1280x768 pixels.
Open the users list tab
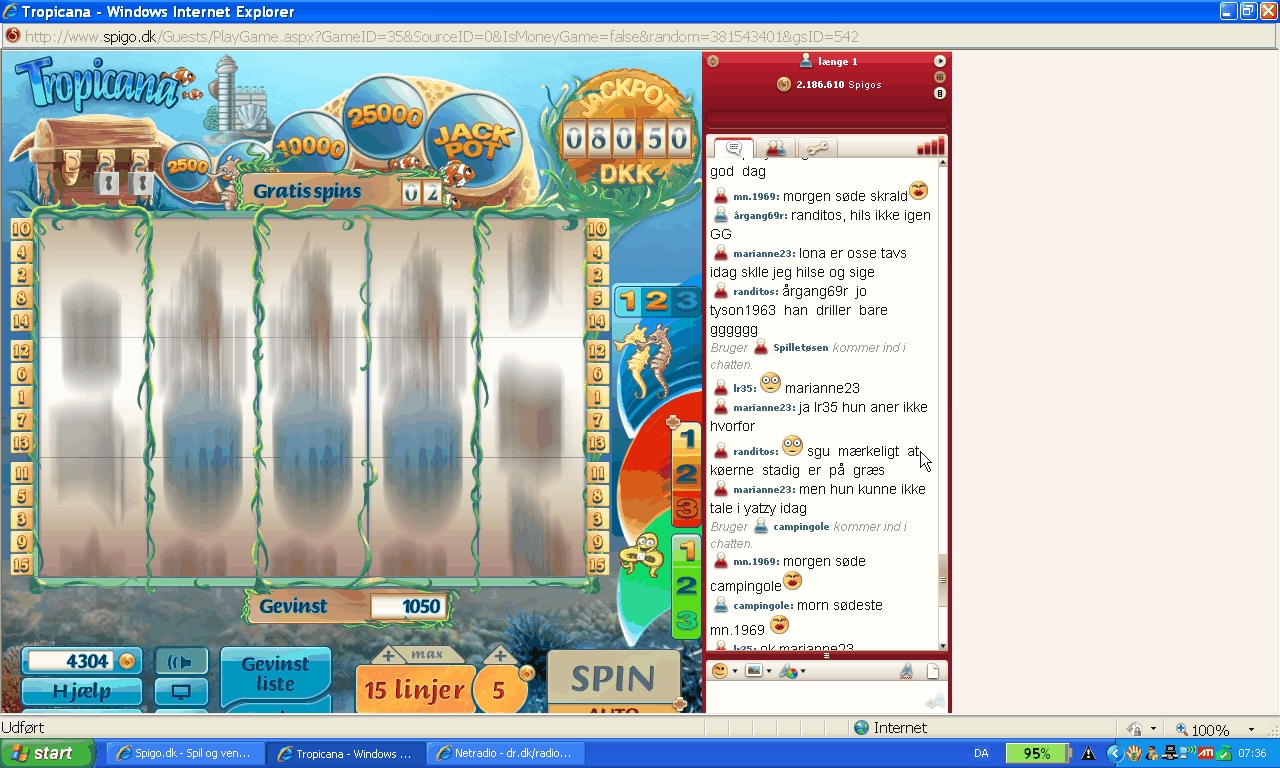coord(775,148)
